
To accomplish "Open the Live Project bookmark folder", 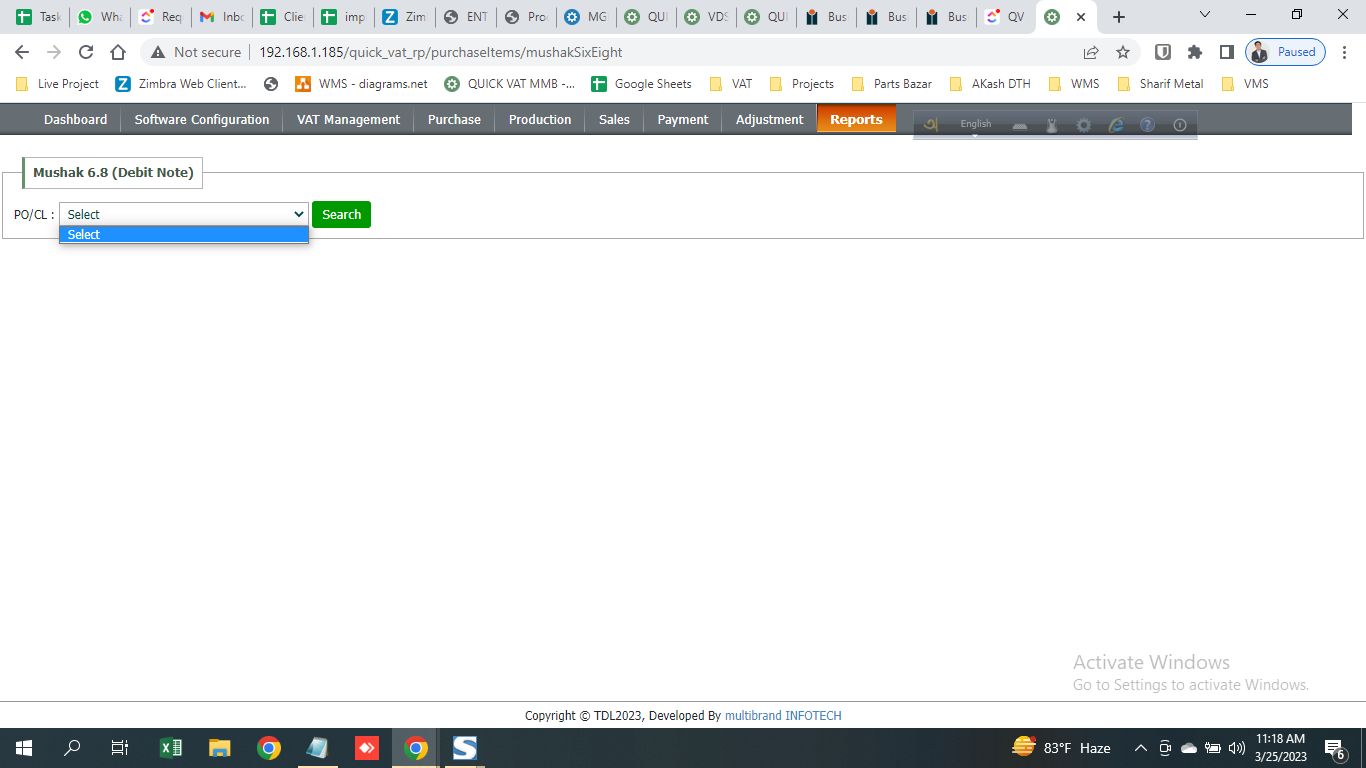I will point(58,84).
